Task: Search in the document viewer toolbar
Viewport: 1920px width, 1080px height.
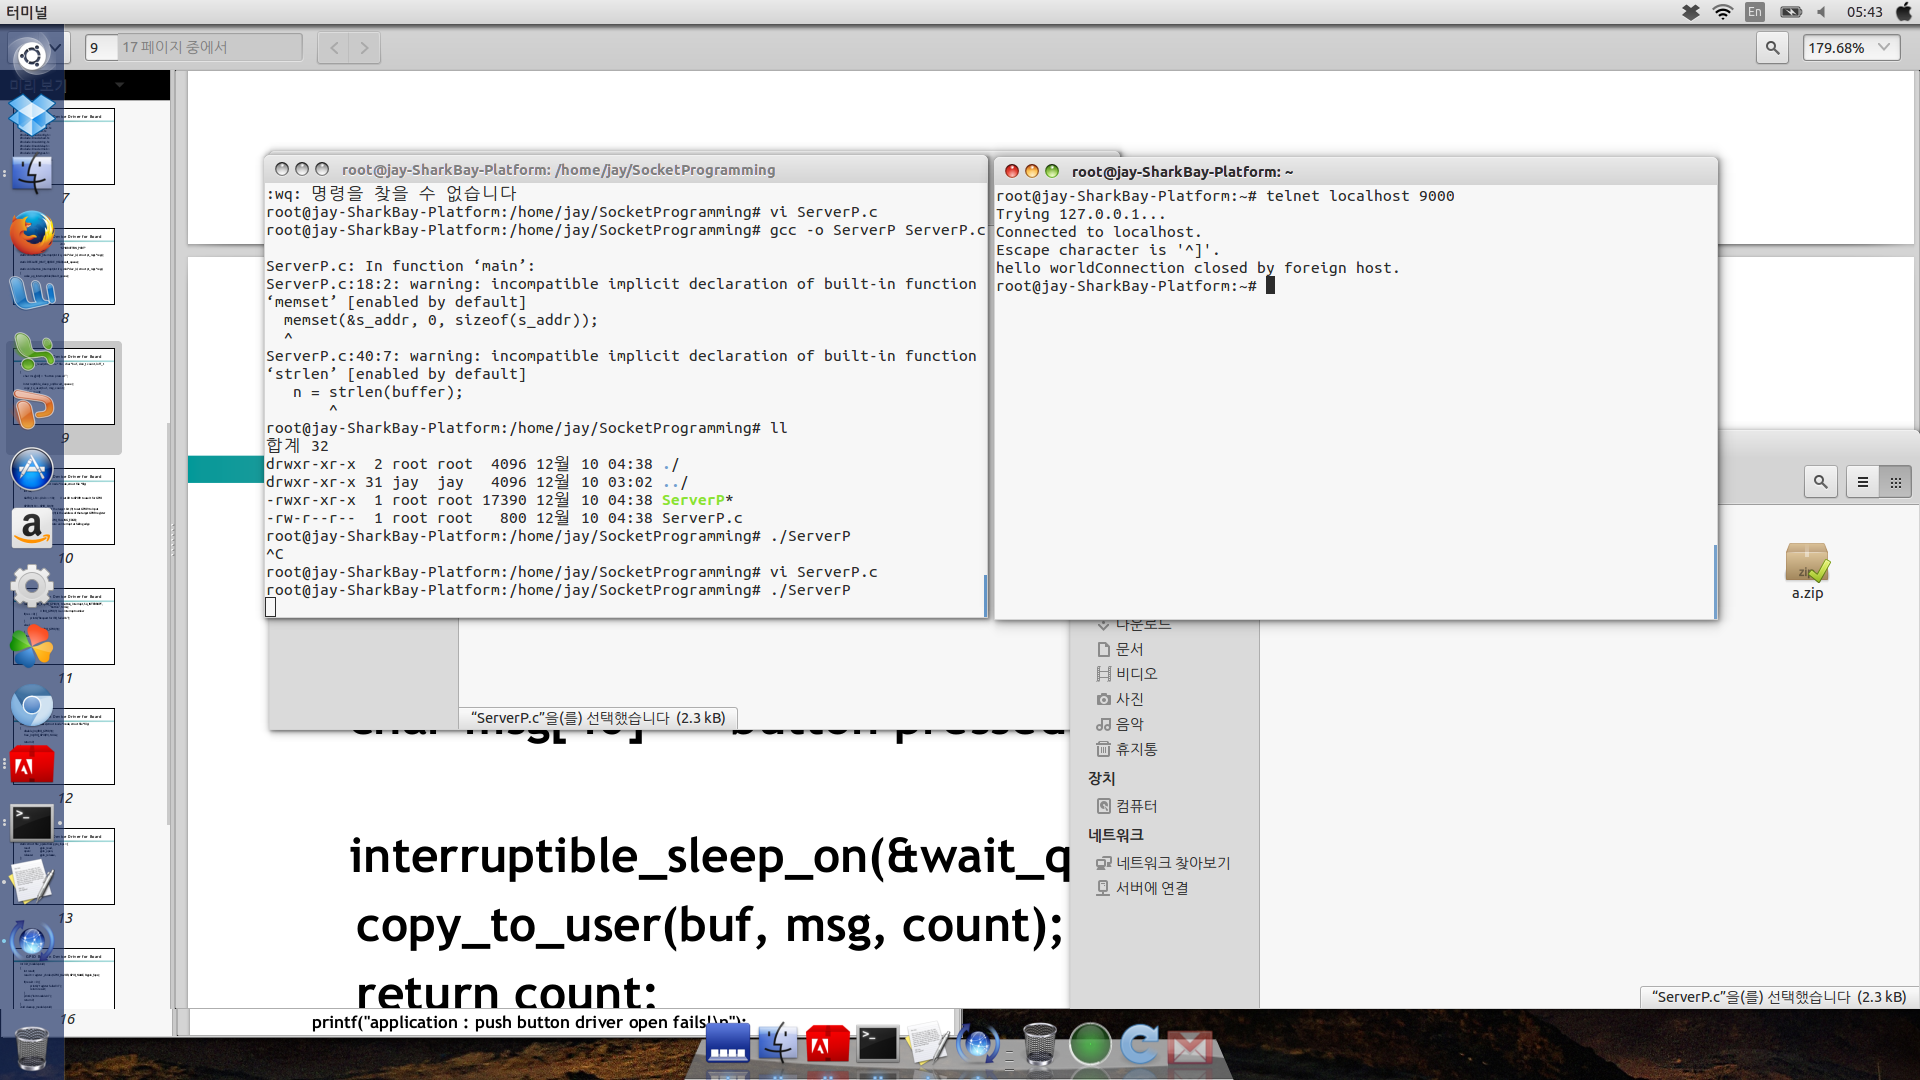Action: pos(1772,47)
